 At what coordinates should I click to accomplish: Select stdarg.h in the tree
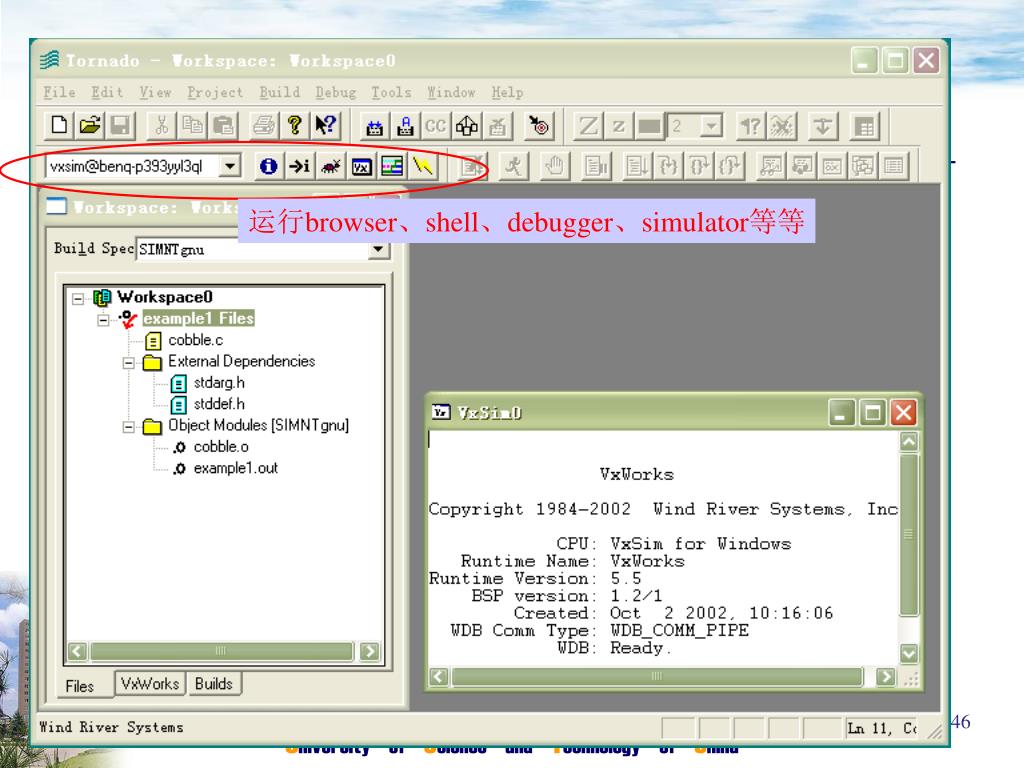click(x=219, y=383)
